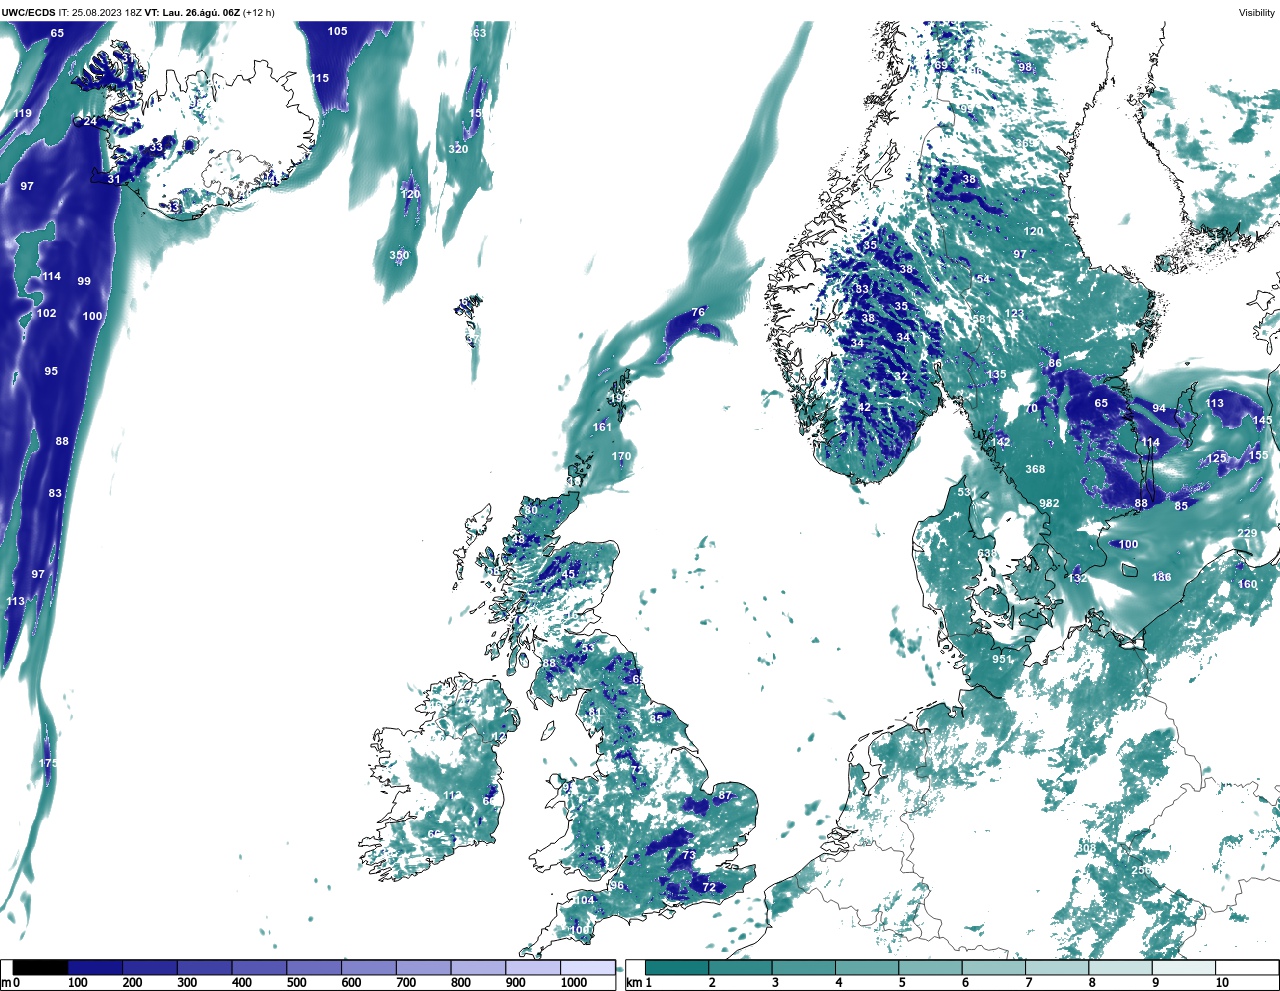Select the initial time '25.08.2023 18Z' text
Screen dimensions: 1280x991
click(107, 12)
